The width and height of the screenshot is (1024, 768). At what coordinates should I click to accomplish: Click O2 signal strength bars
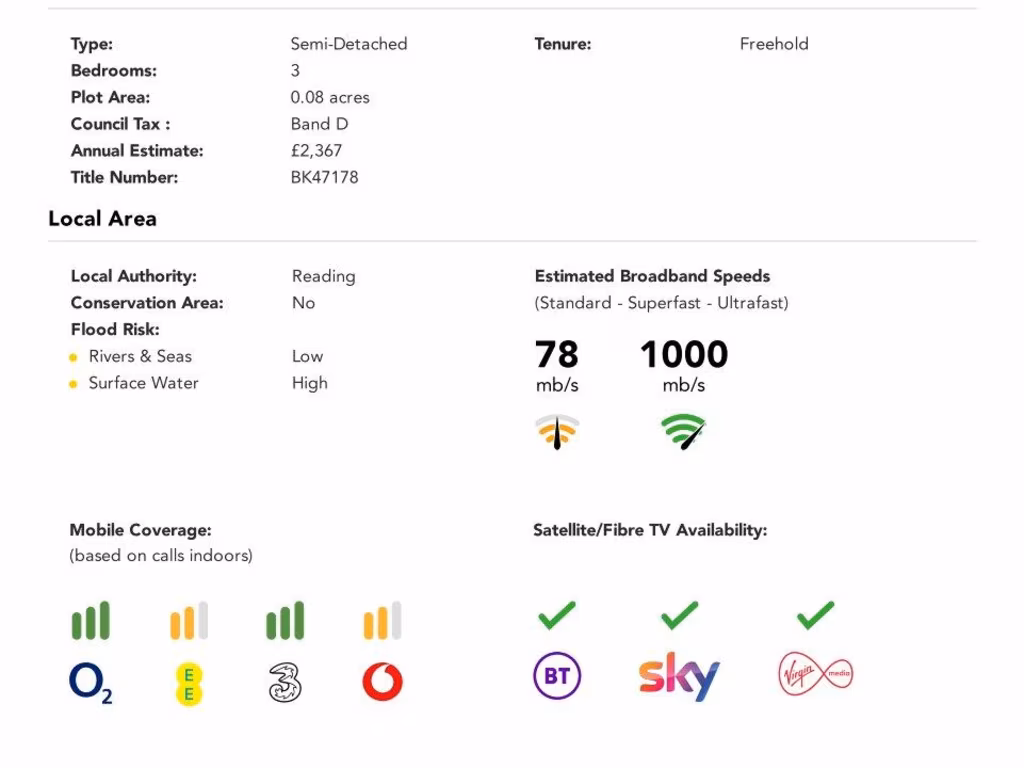(90, 621)
